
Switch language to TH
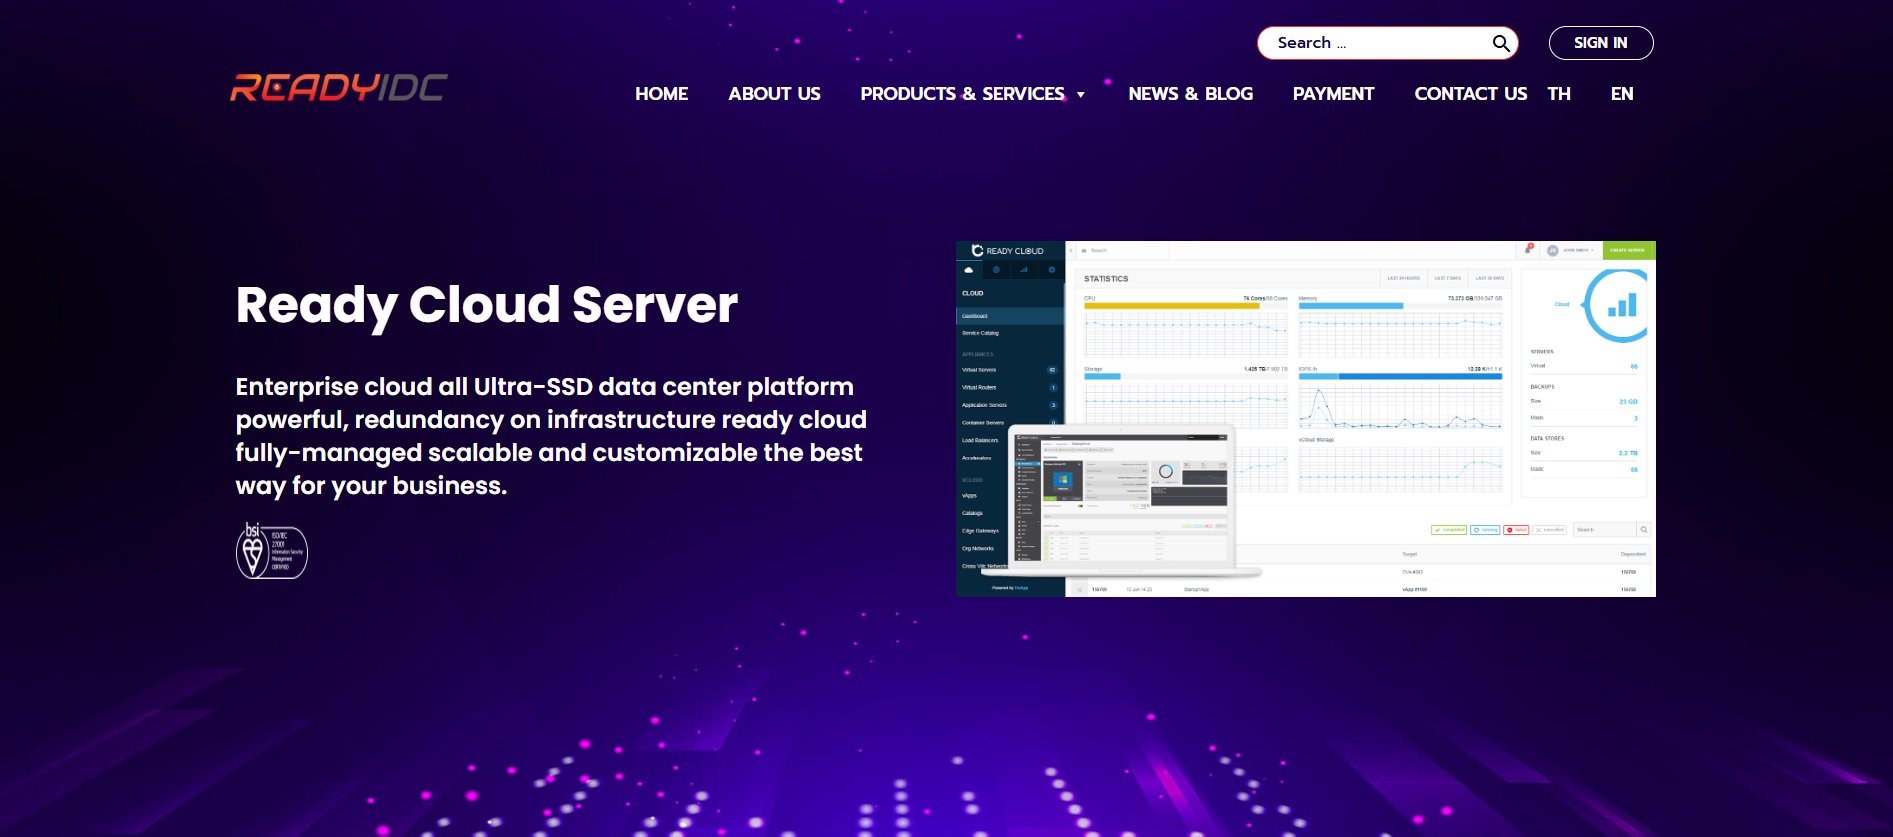click(1559, 94)
